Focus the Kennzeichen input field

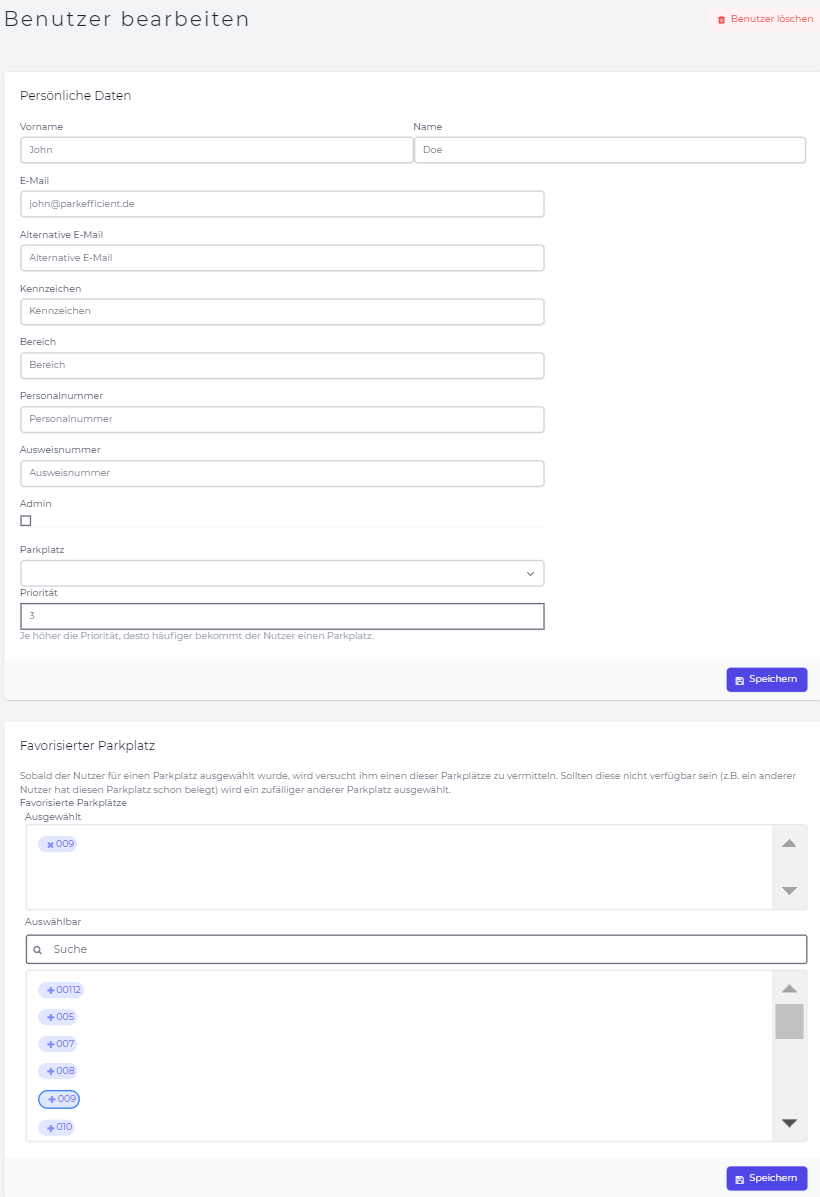click(x=282, y=311)
